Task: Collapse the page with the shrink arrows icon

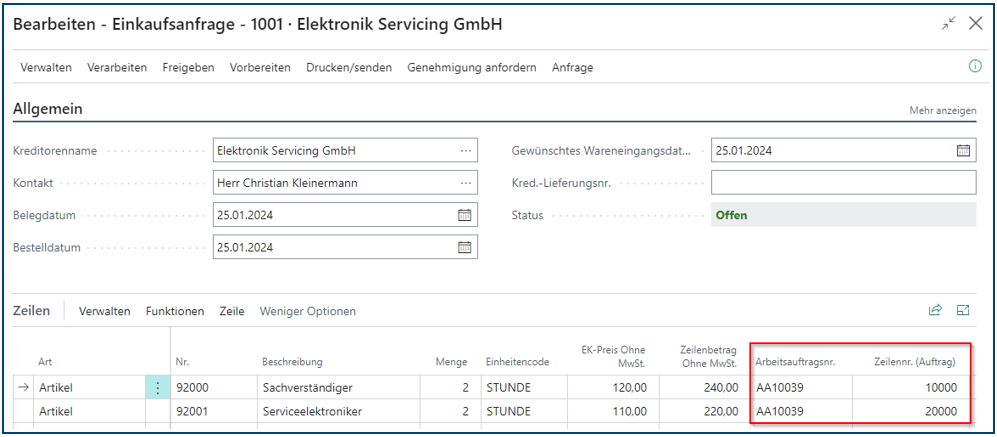Action: click(949, 24)
